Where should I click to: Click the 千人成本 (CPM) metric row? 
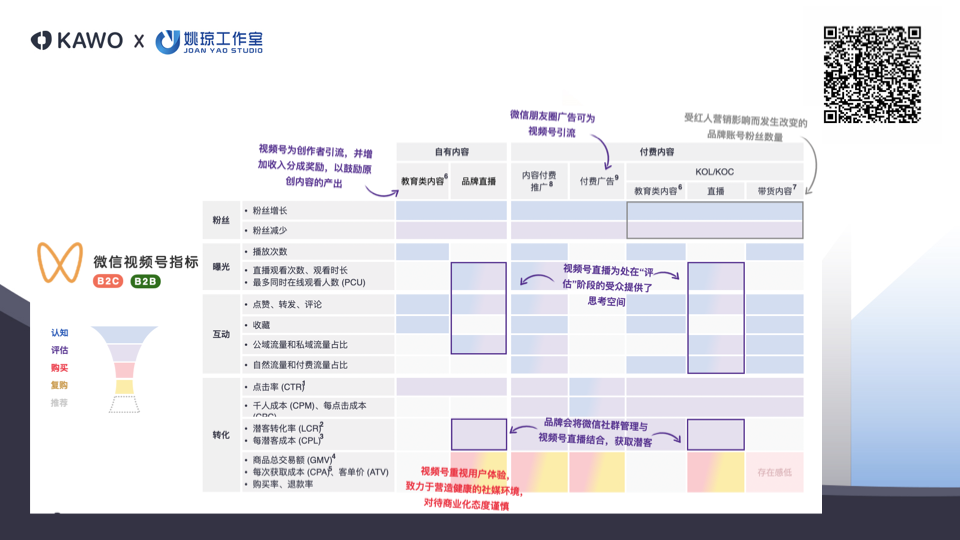(318, 407)
